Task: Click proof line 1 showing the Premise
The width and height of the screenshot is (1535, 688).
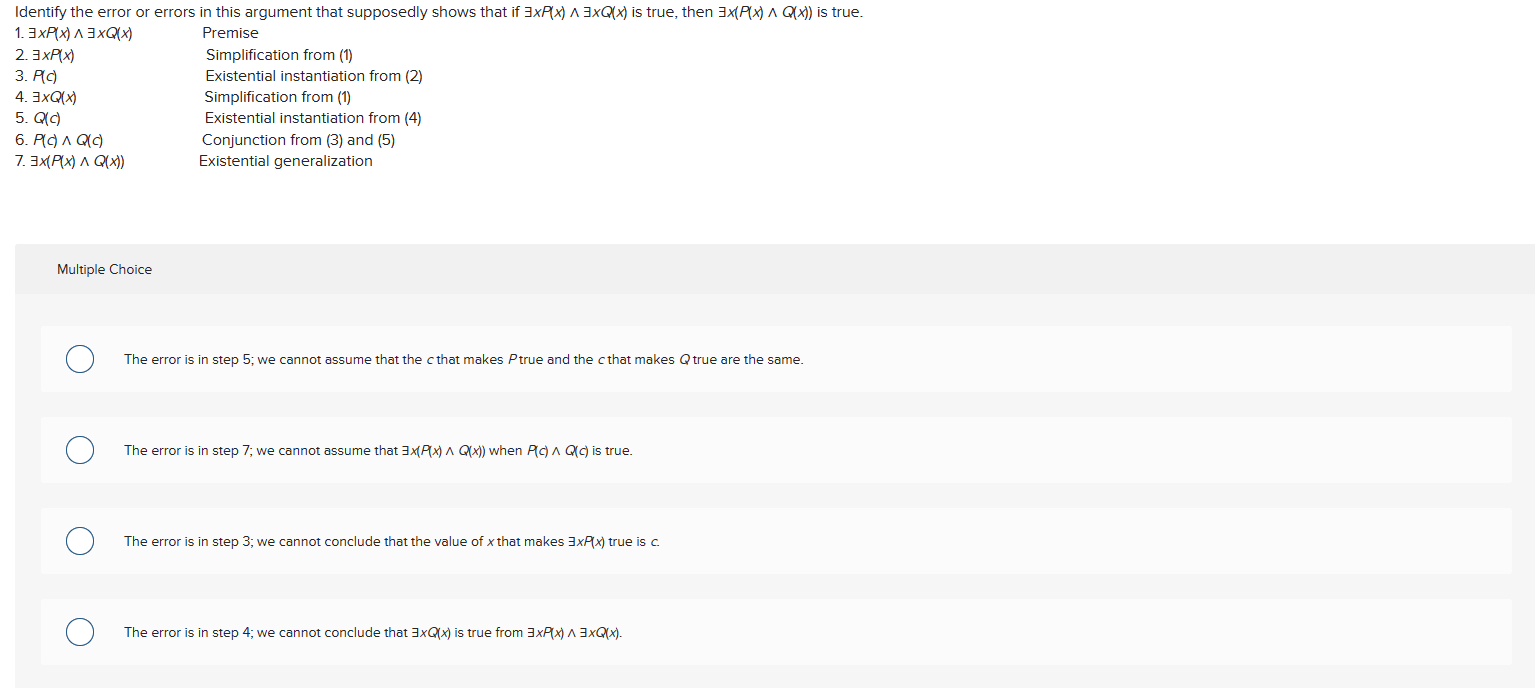Action: [136, 33]
